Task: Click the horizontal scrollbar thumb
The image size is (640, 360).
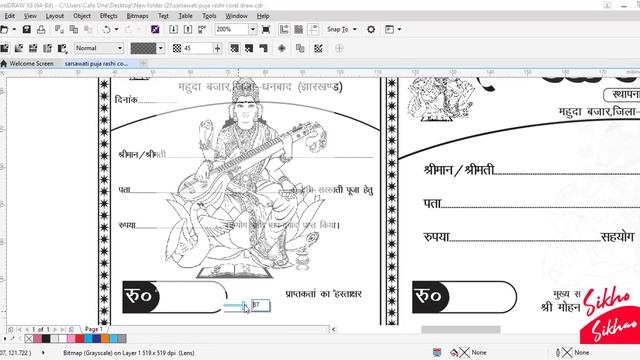Action: pyautogui.click(x=461, y=329)
